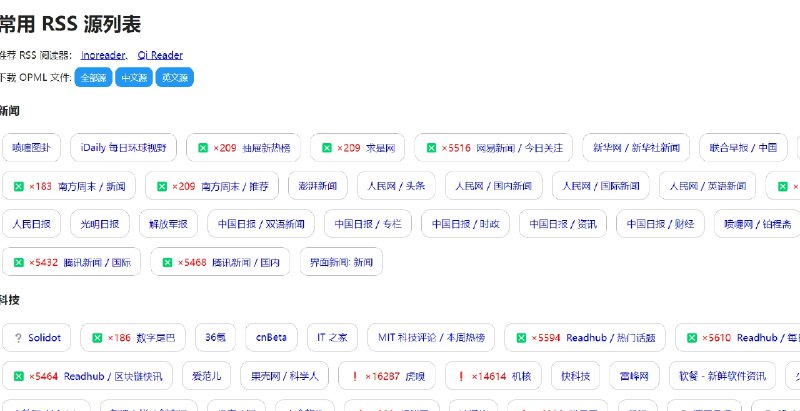Image resolution: width=800 pixels, height=411 pixels.
Task: Click the green X icon beside 数字尾巴
Action: [x=97, y=338]
